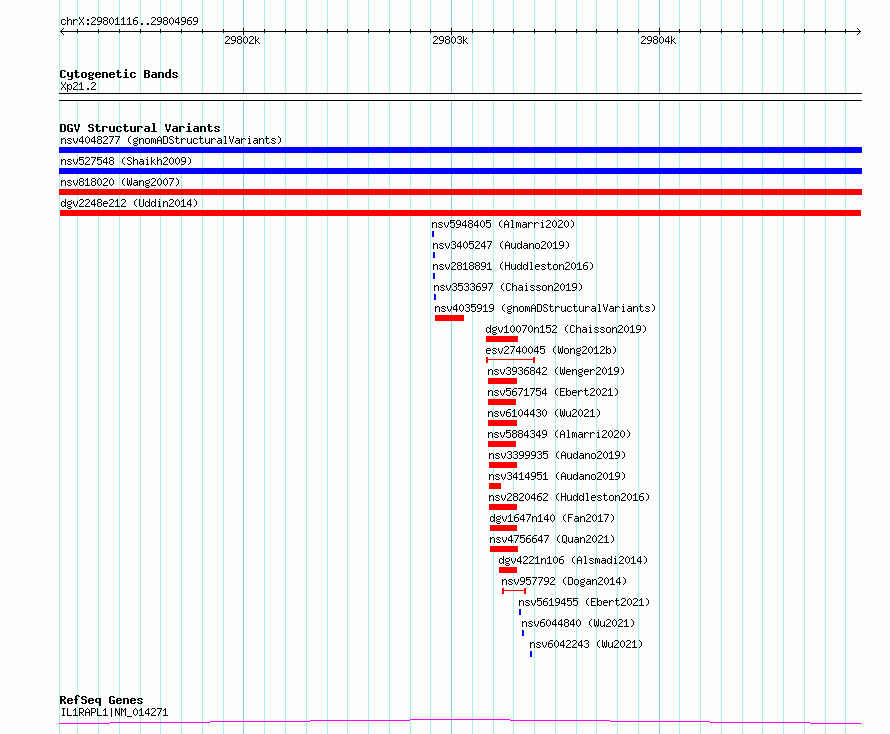Click the DGV Structural Variants track title
Image resolution: width=890 pixels, height=734 pixels.
tap(140, 128)
